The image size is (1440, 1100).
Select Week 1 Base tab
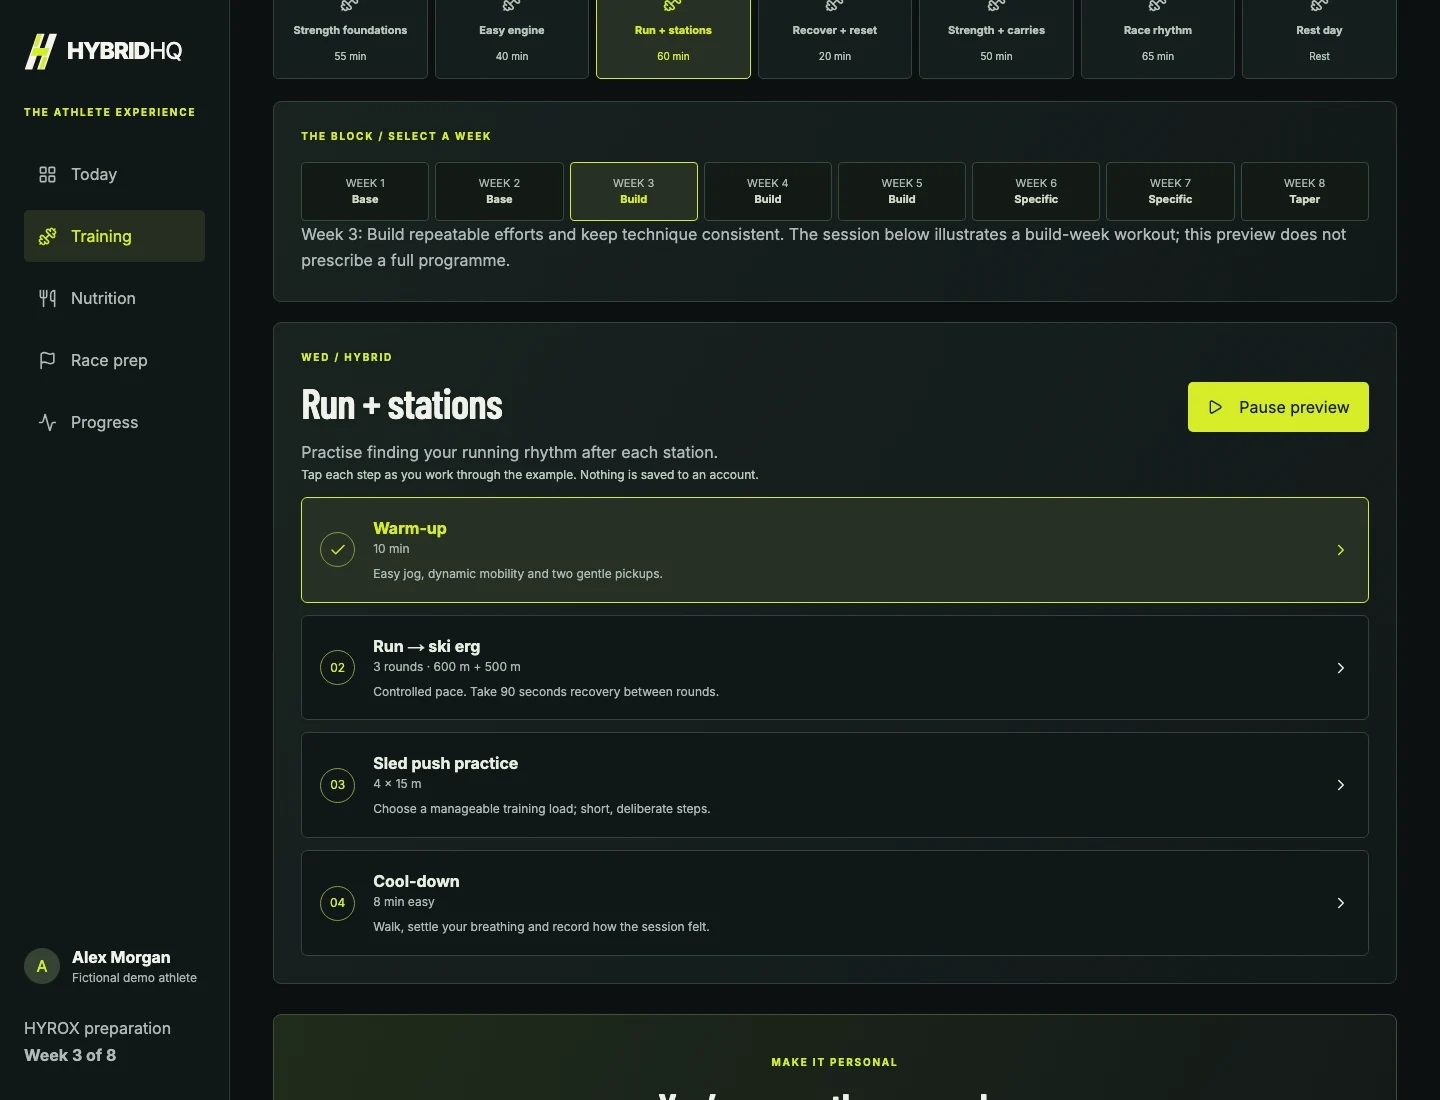[365, 191]
